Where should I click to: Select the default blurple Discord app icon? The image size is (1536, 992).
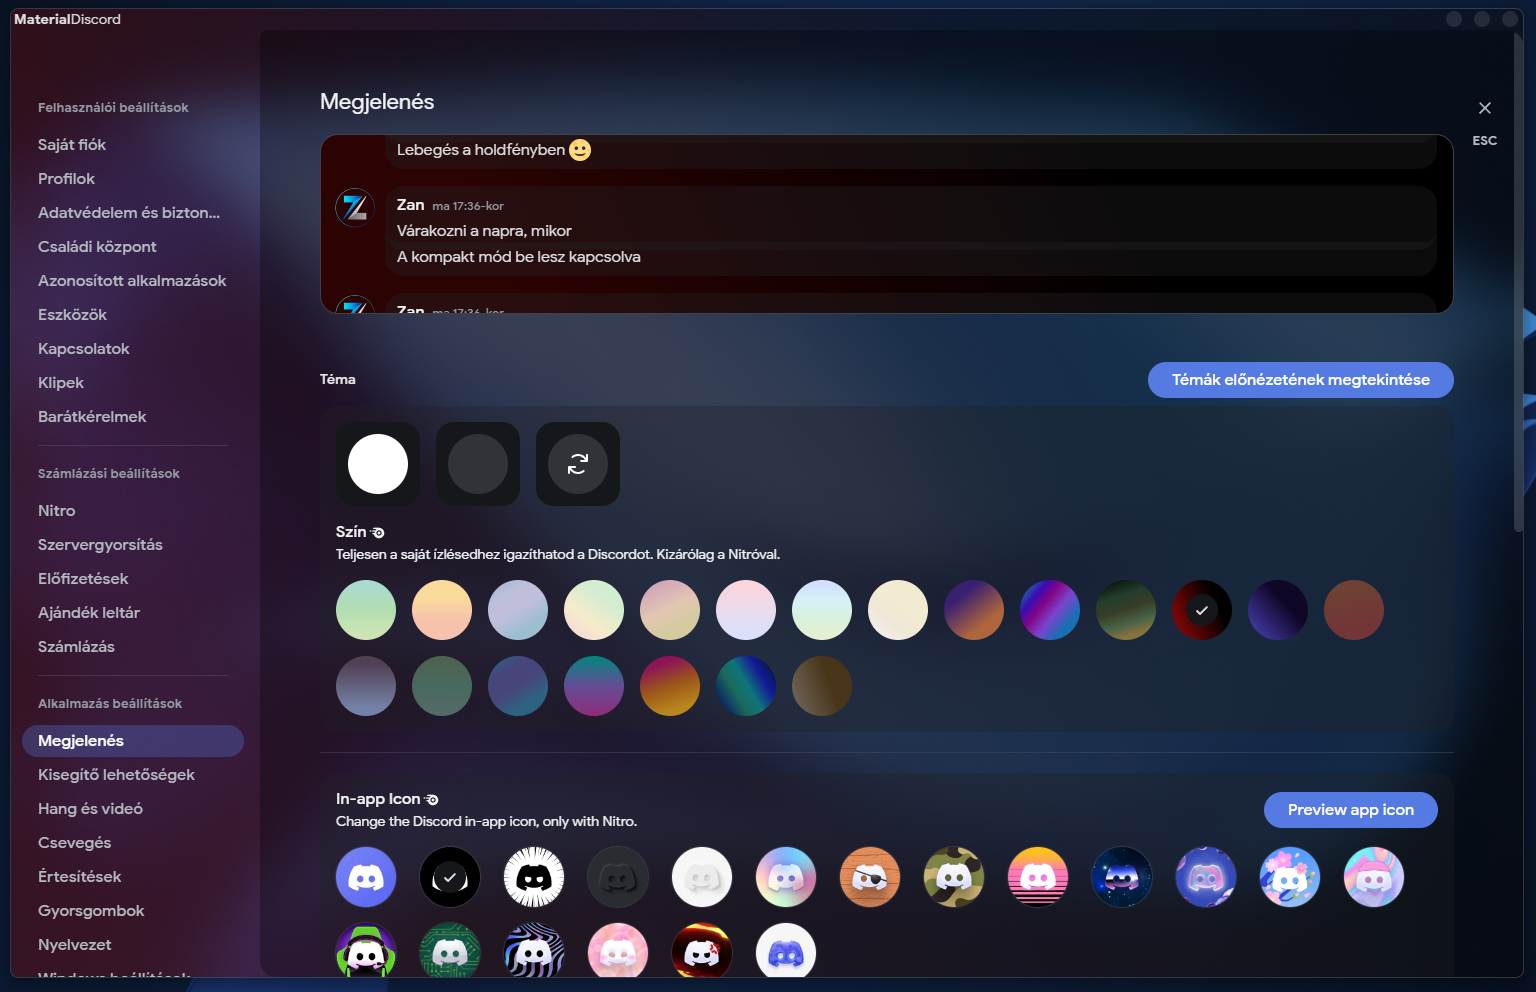click(x=366, y=877)
